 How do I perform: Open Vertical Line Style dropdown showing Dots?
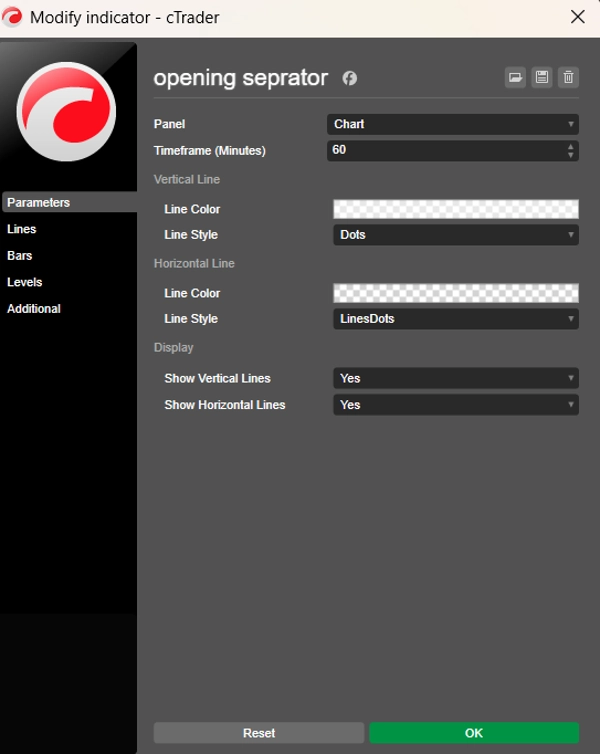pyautogui.click(x=456, y=235)
